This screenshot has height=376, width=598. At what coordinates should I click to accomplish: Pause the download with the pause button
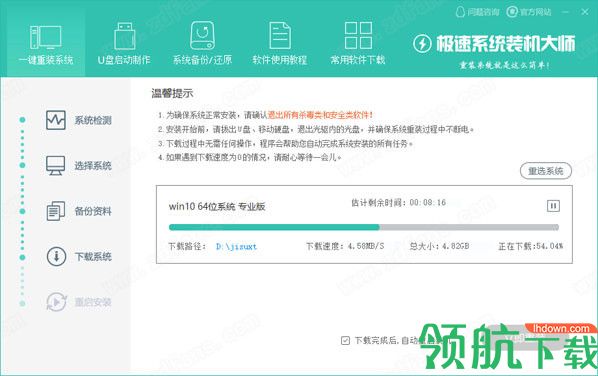[553, 206]
